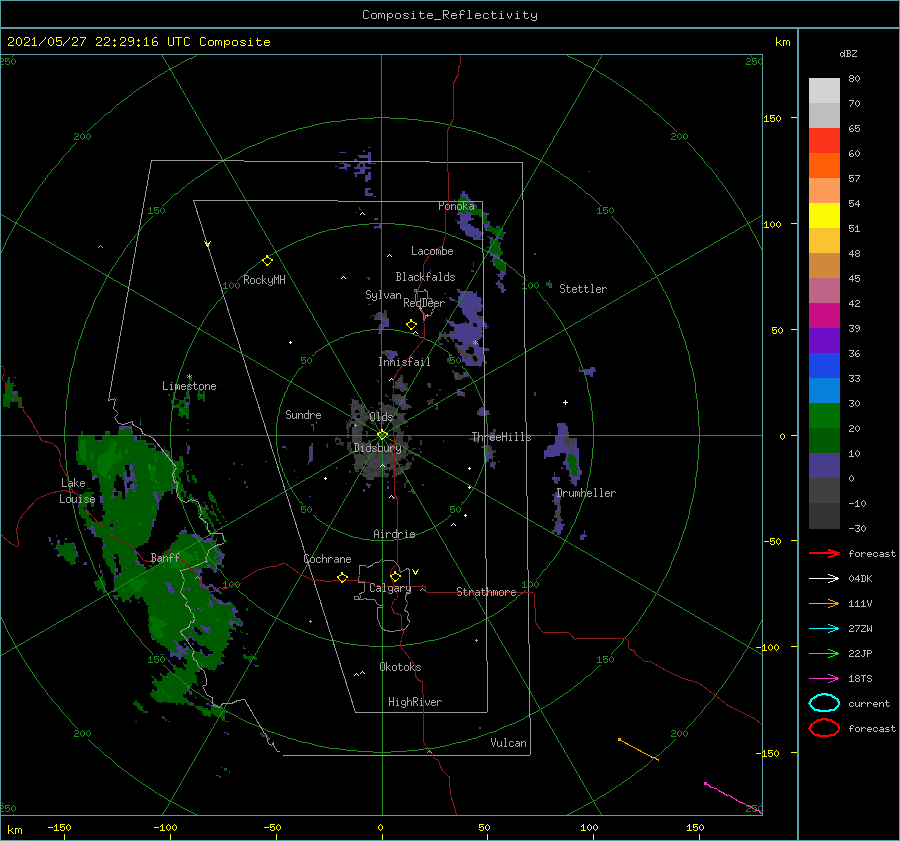
Task: Click the Banff label on the map
Action: click(165, 558)
